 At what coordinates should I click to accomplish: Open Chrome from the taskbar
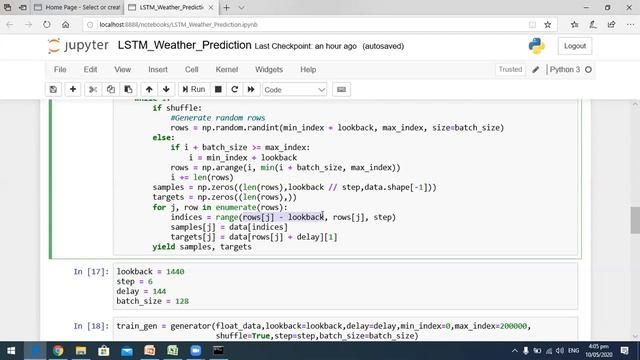(x=58, y=351)
